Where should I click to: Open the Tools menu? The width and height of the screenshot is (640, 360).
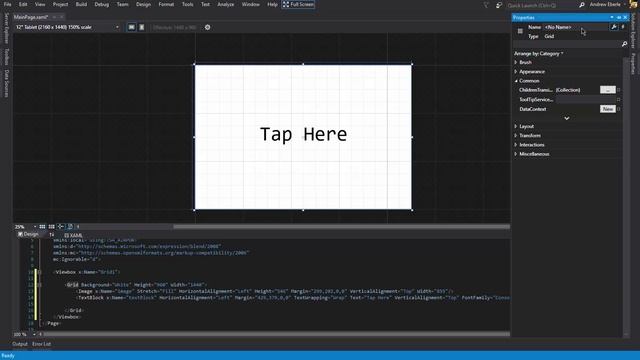187,4
